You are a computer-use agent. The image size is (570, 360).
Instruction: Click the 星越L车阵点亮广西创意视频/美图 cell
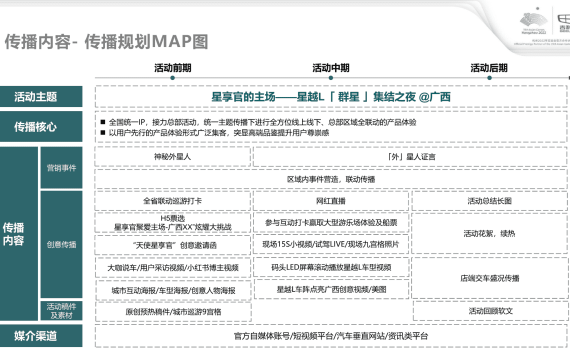[x=331, y=289]
